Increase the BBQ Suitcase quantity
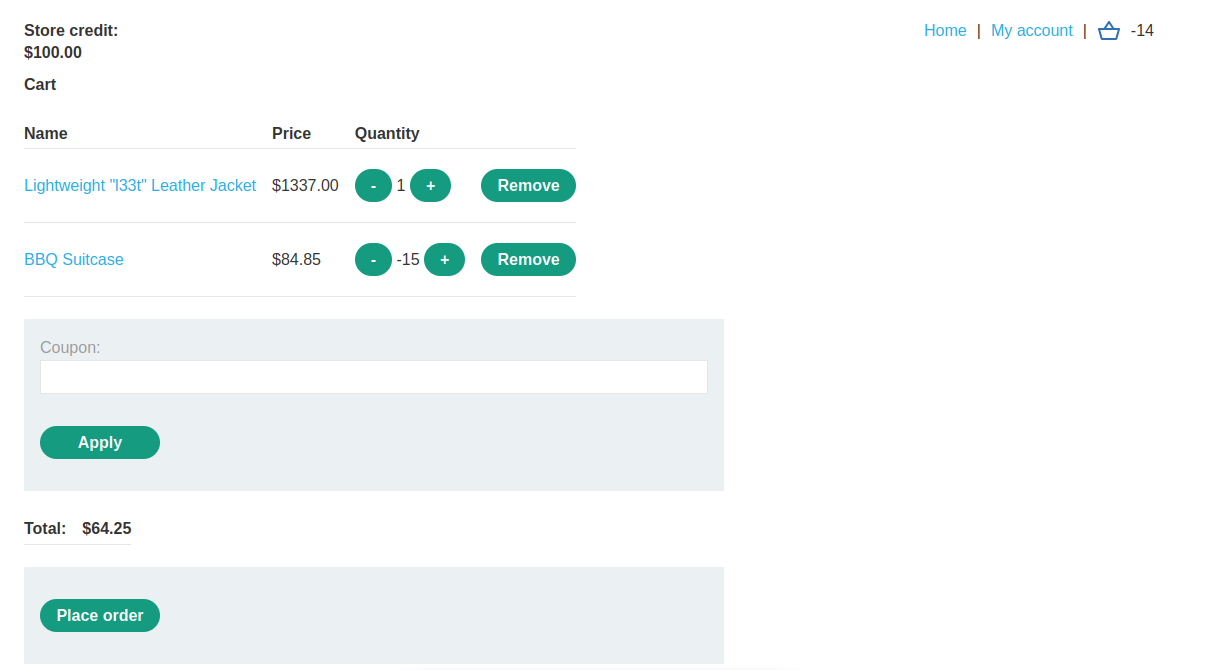The image size is (1221, 670). click(444, 260)
